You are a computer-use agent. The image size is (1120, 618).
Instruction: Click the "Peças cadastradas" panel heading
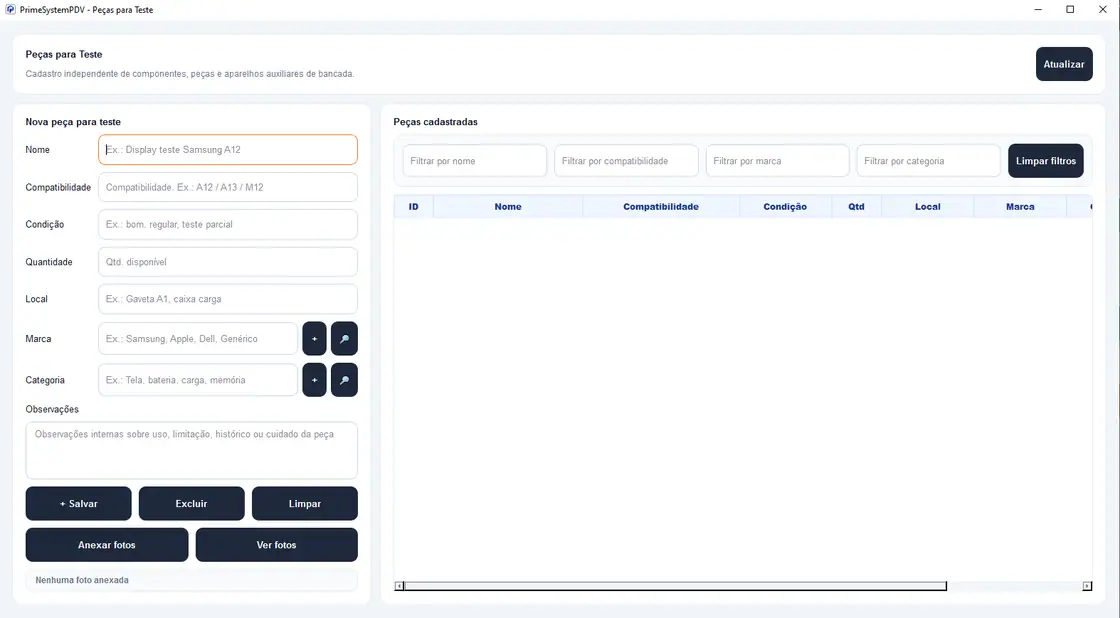coord(436,122)
